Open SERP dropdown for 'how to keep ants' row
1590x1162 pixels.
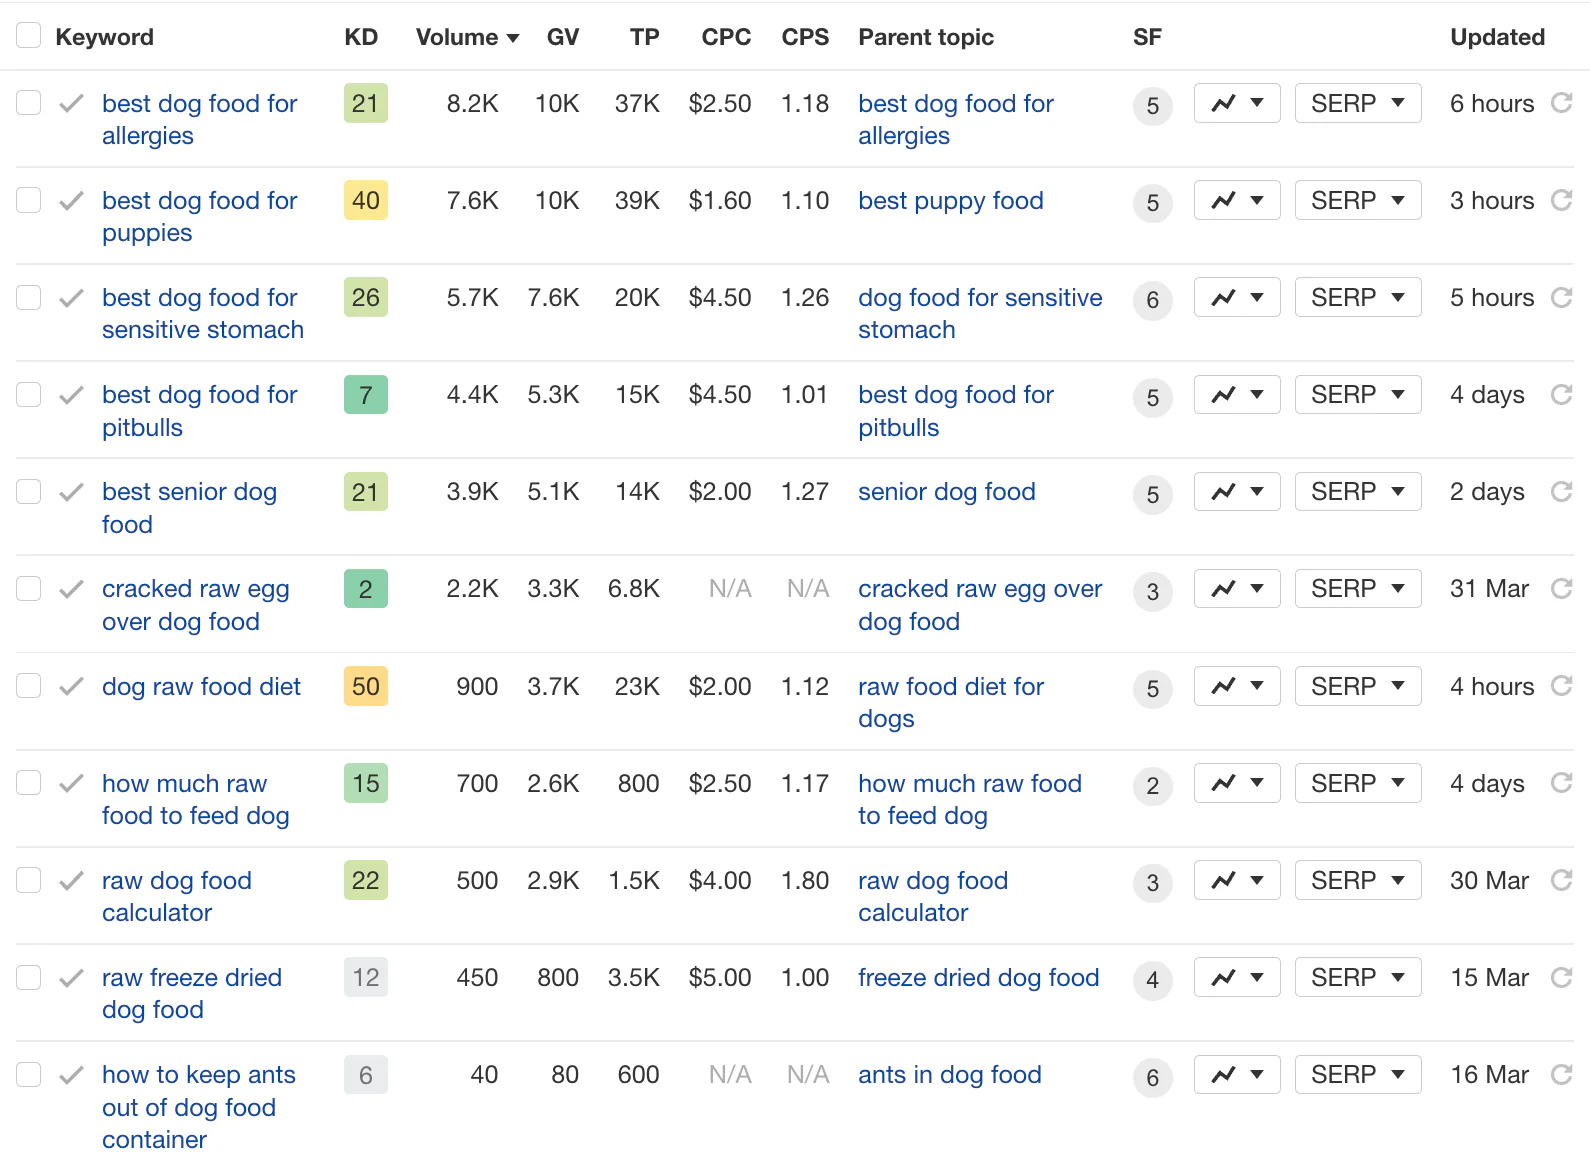coord(1358,1074)
